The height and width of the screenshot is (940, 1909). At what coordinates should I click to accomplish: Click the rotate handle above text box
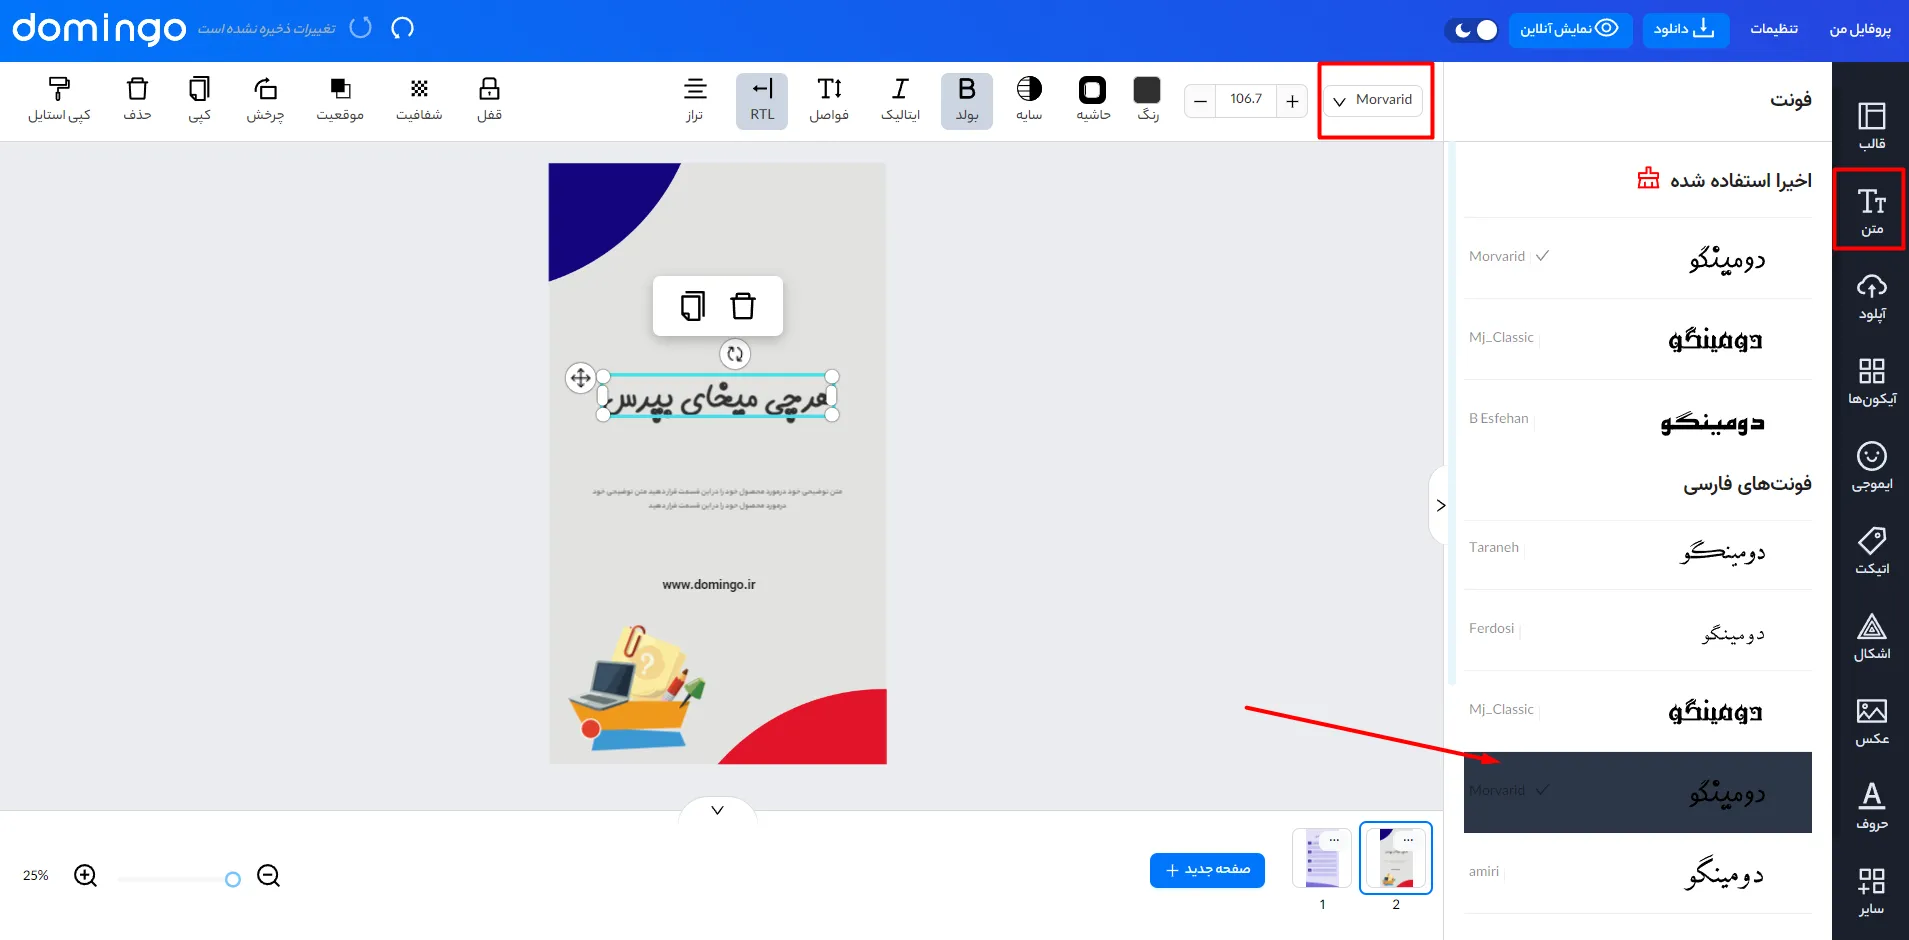pyautogui.click(x=735, y=353)
